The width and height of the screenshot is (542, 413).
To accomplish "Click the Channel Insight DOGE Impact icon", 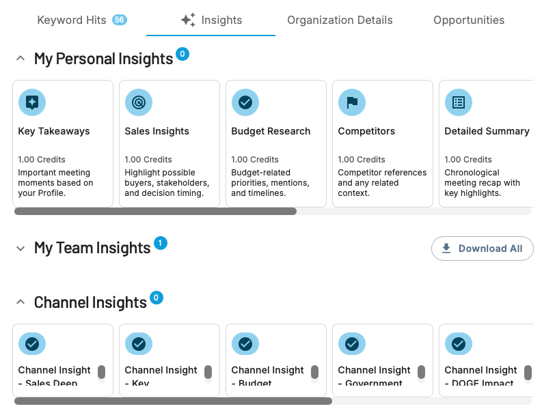I will (458, 344).
